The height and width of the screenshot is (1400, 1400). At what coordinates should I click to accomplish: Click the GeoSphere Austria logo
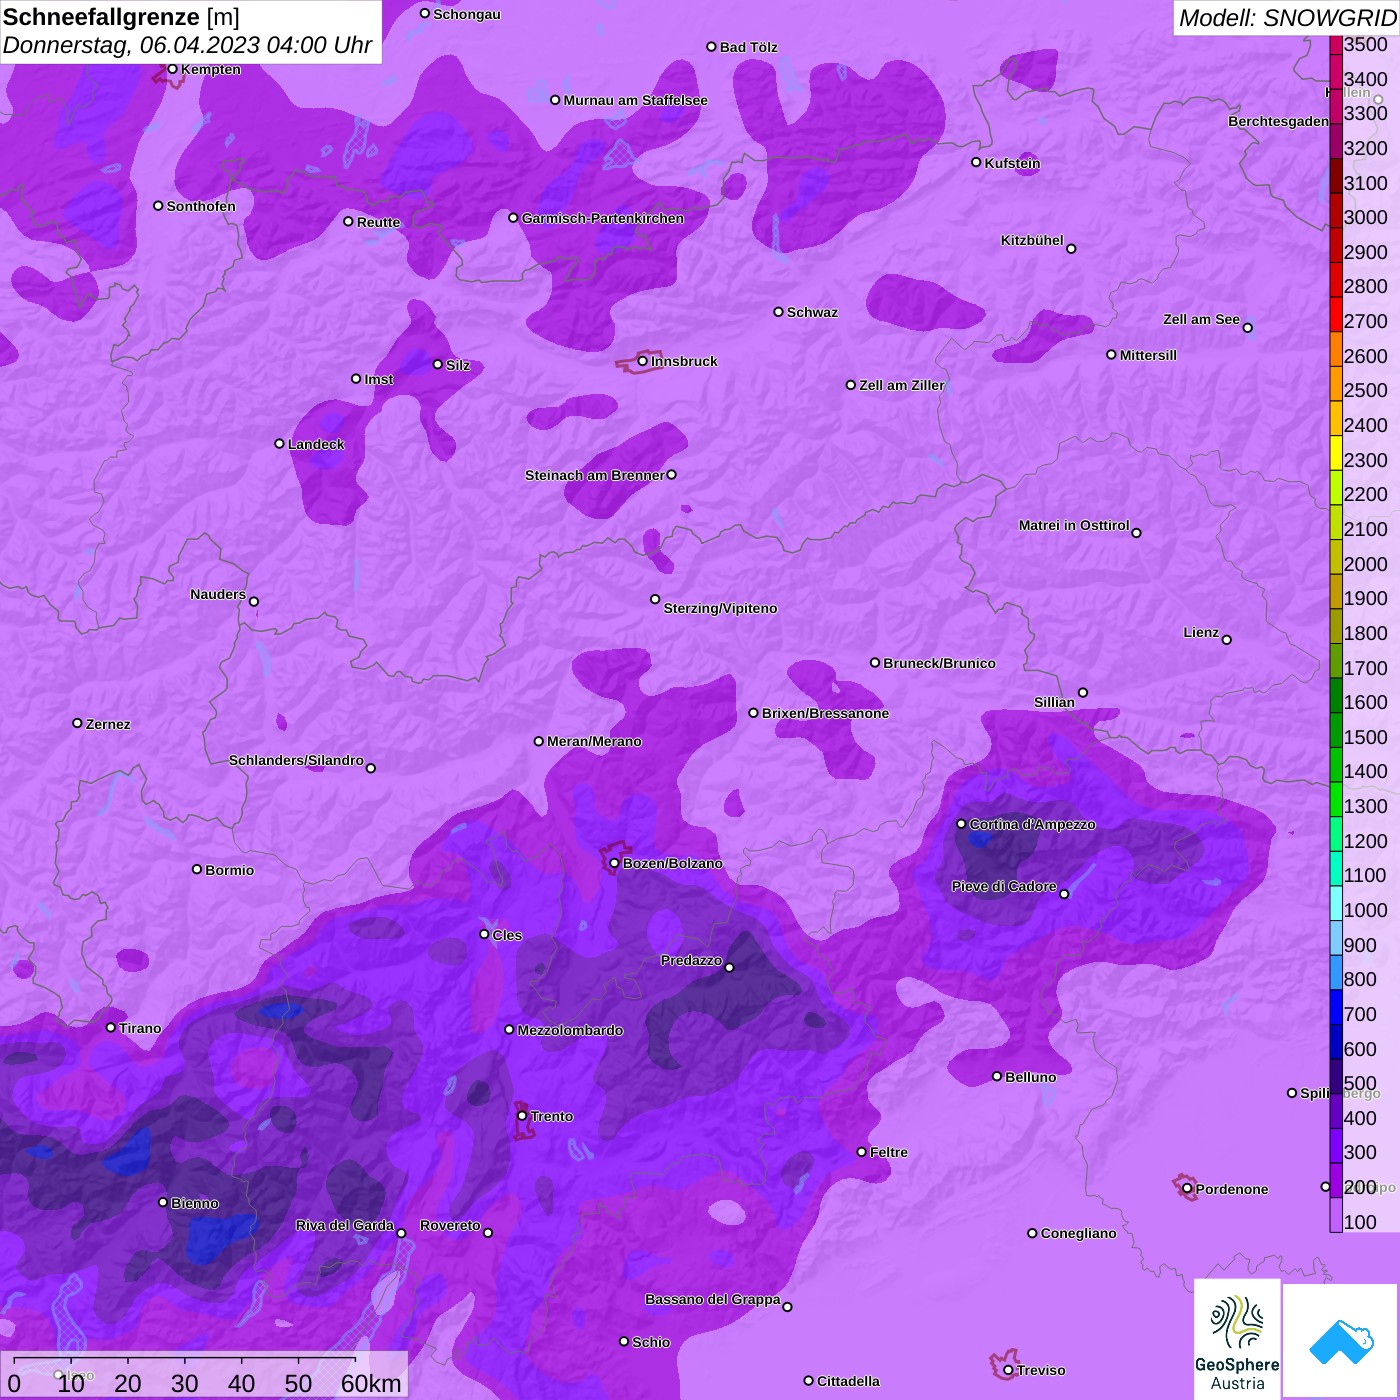click(1237, 1339)
